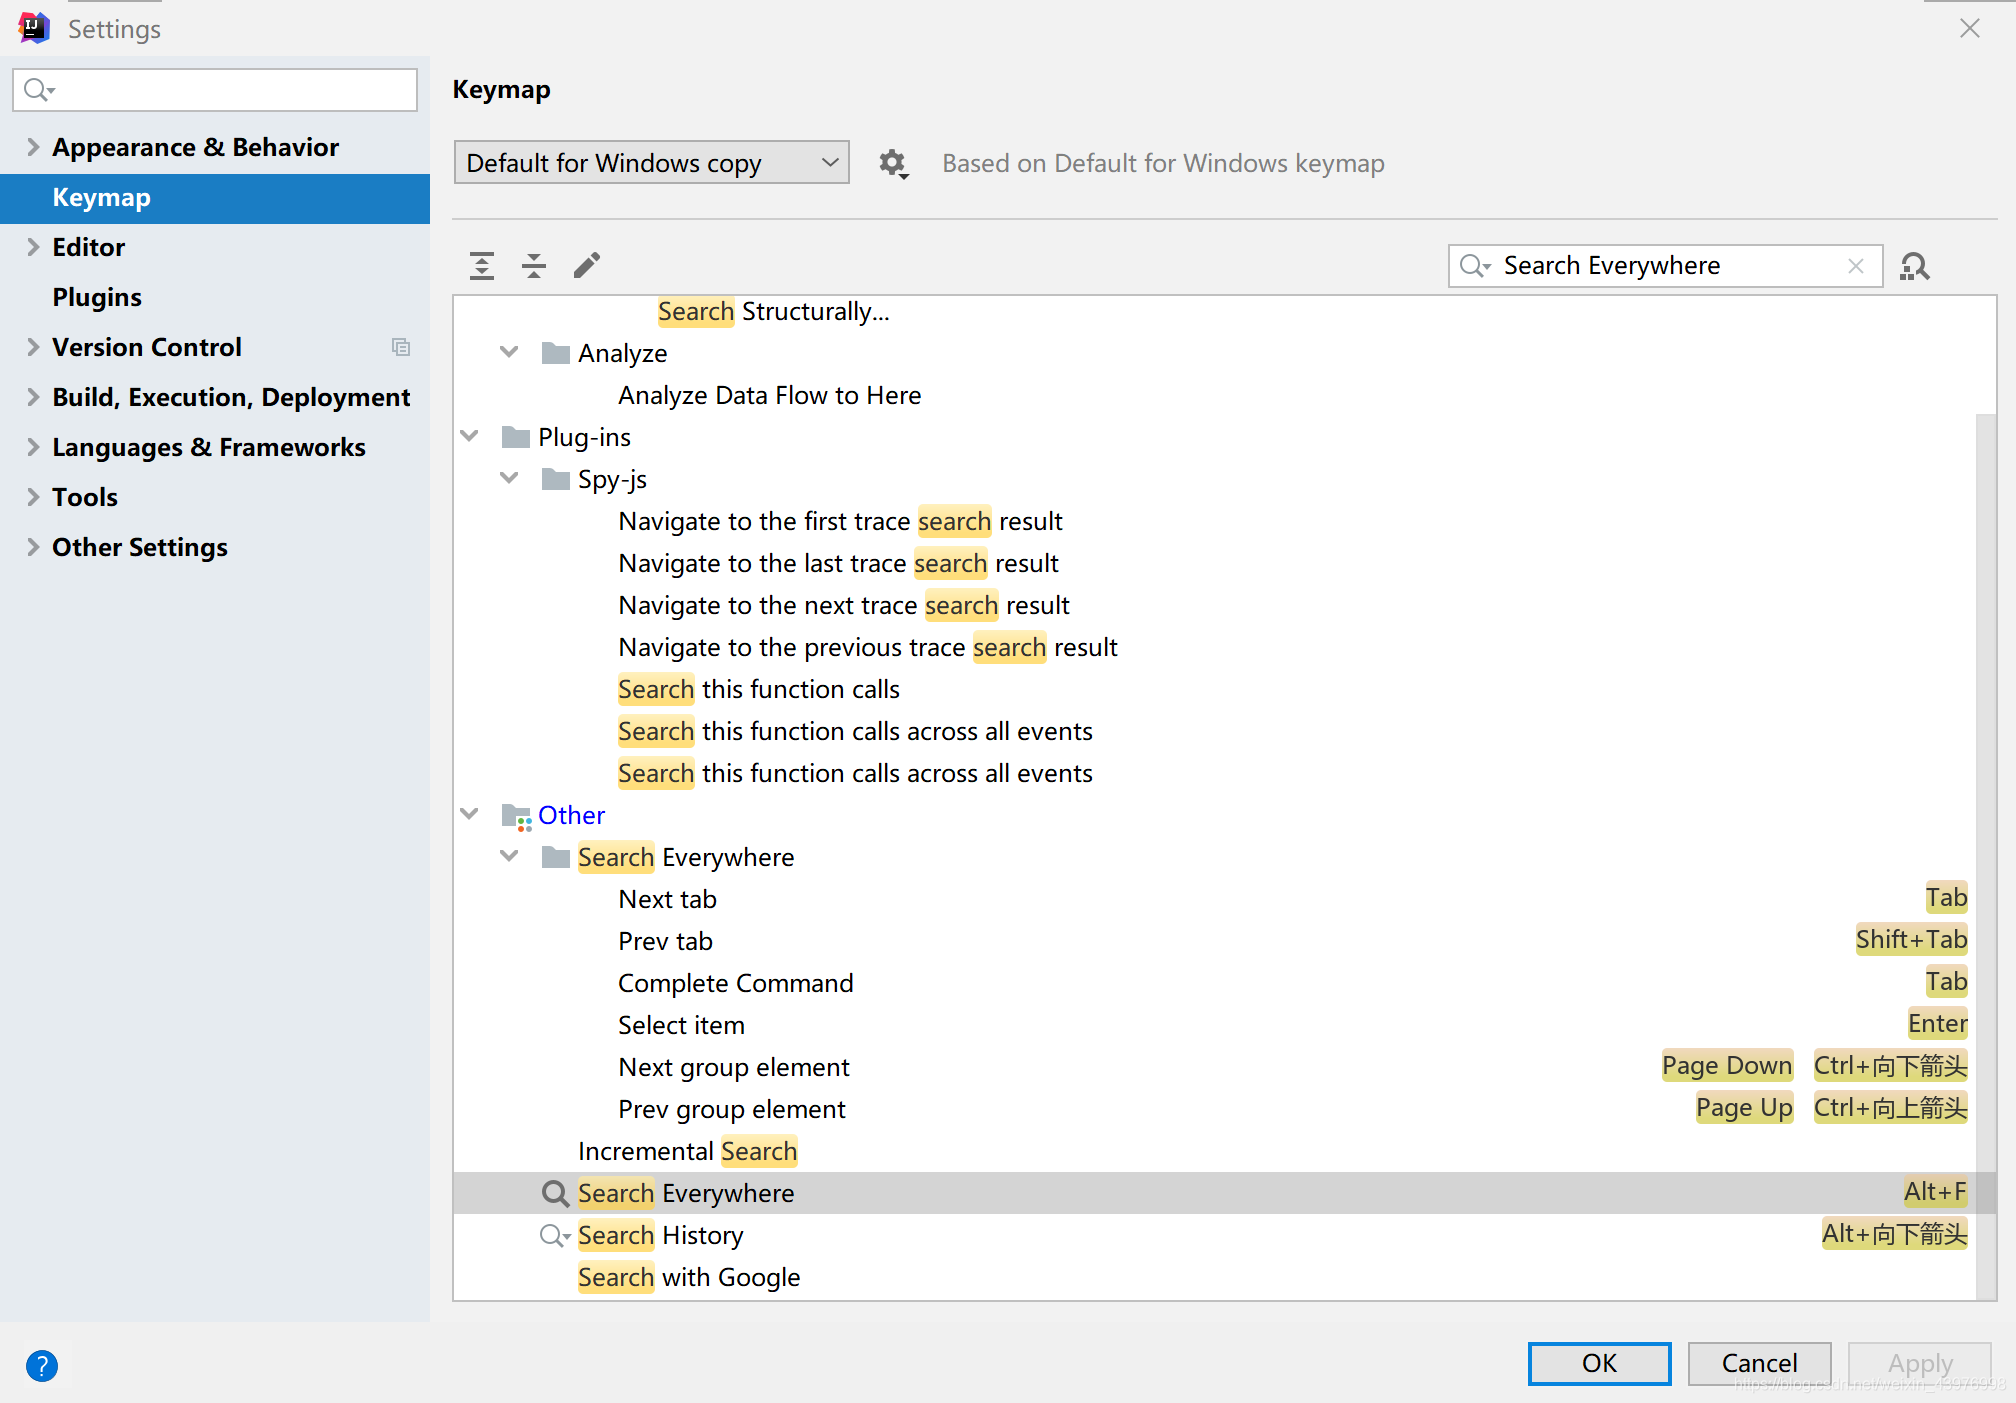Collapse the Plug-ins tree folder
2016x1403 pixels.
click(469, 437)
